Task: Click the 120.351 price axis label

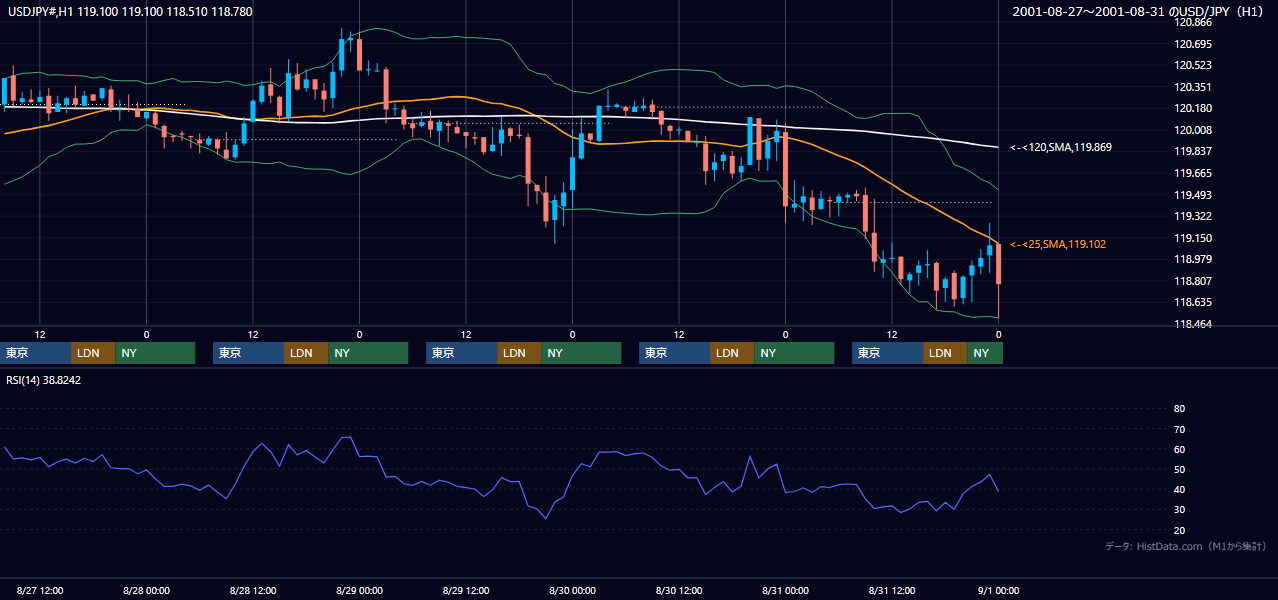Action: [x=1194, y=87]
